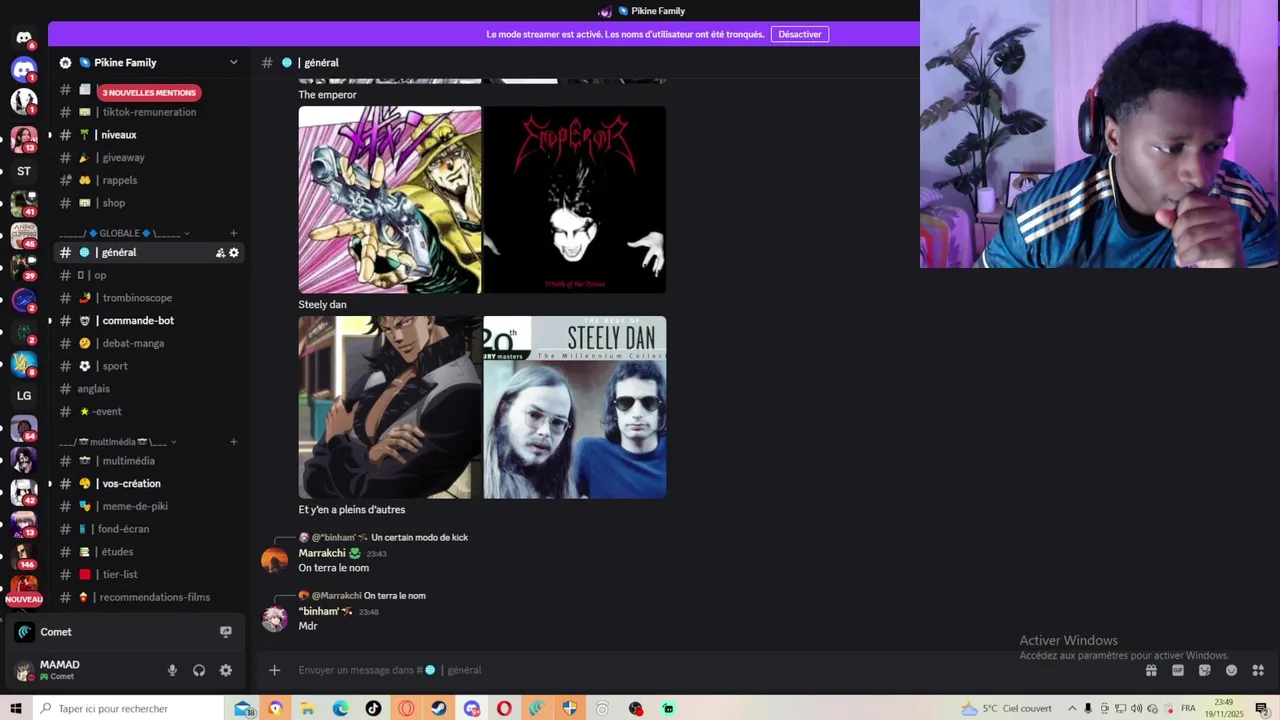Click Marrakchi username in message
1280x720 pixels.
(x=322, y=553)
